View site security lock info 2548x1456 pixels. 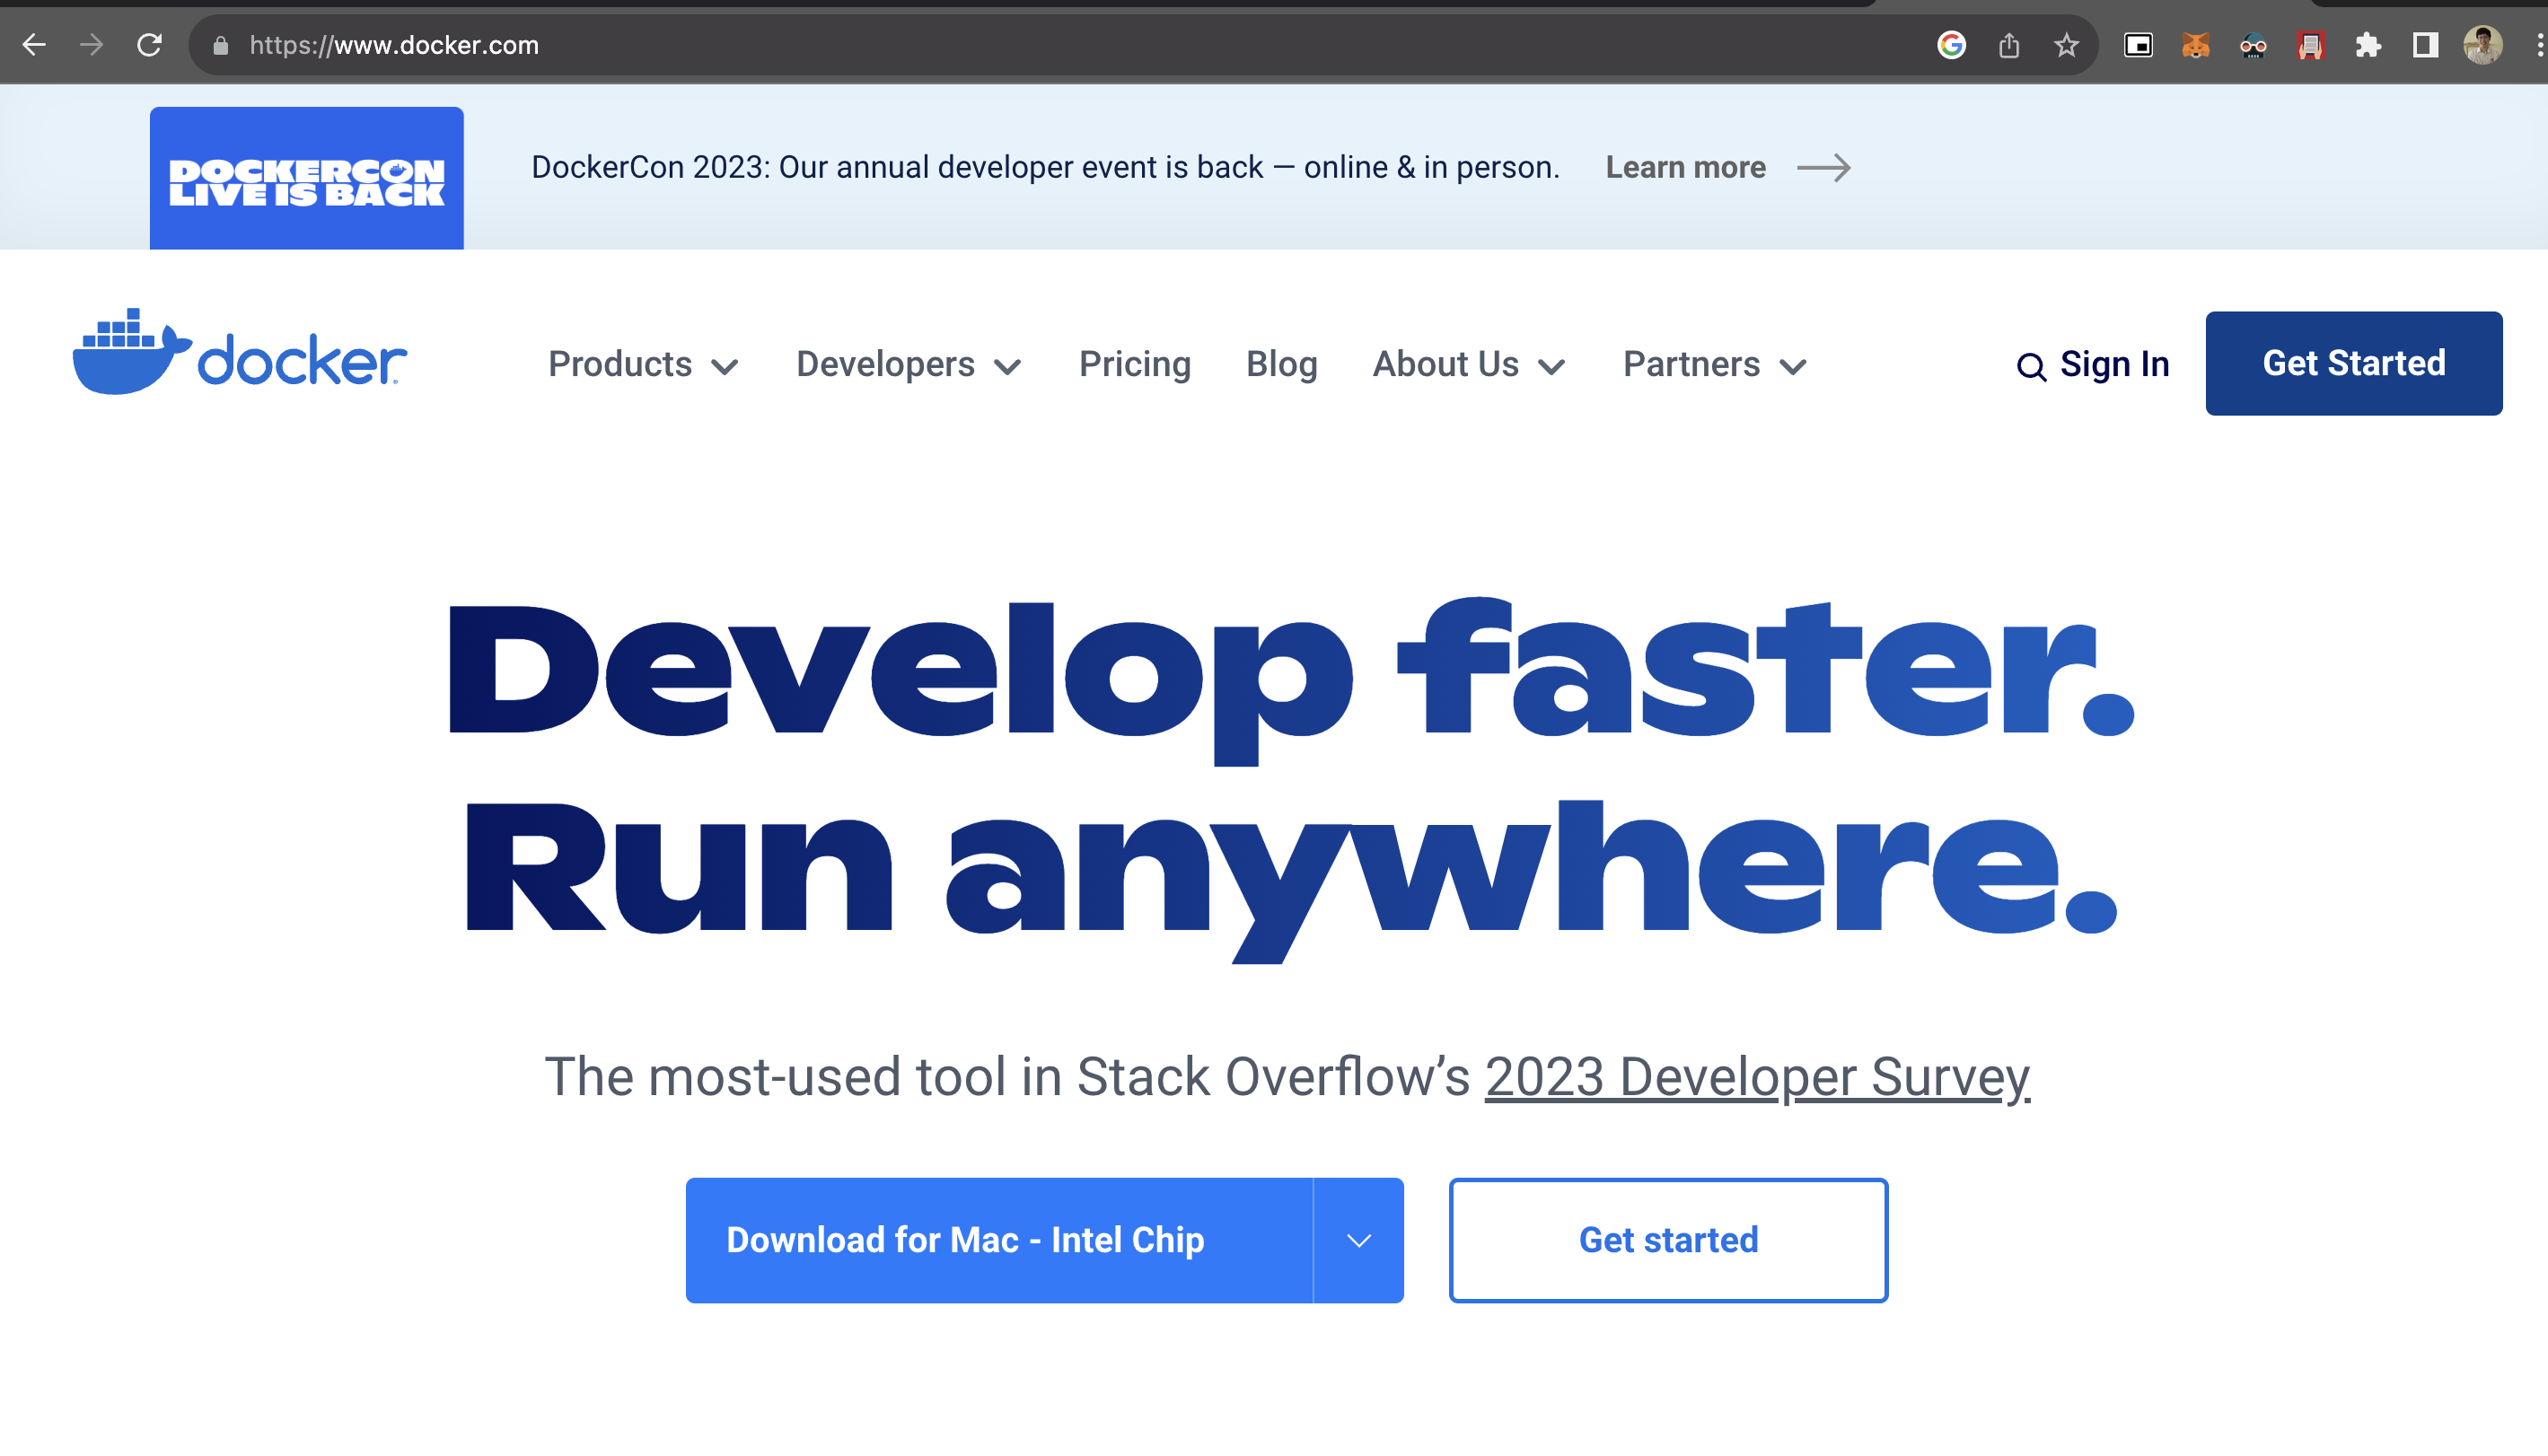[221, 46]
